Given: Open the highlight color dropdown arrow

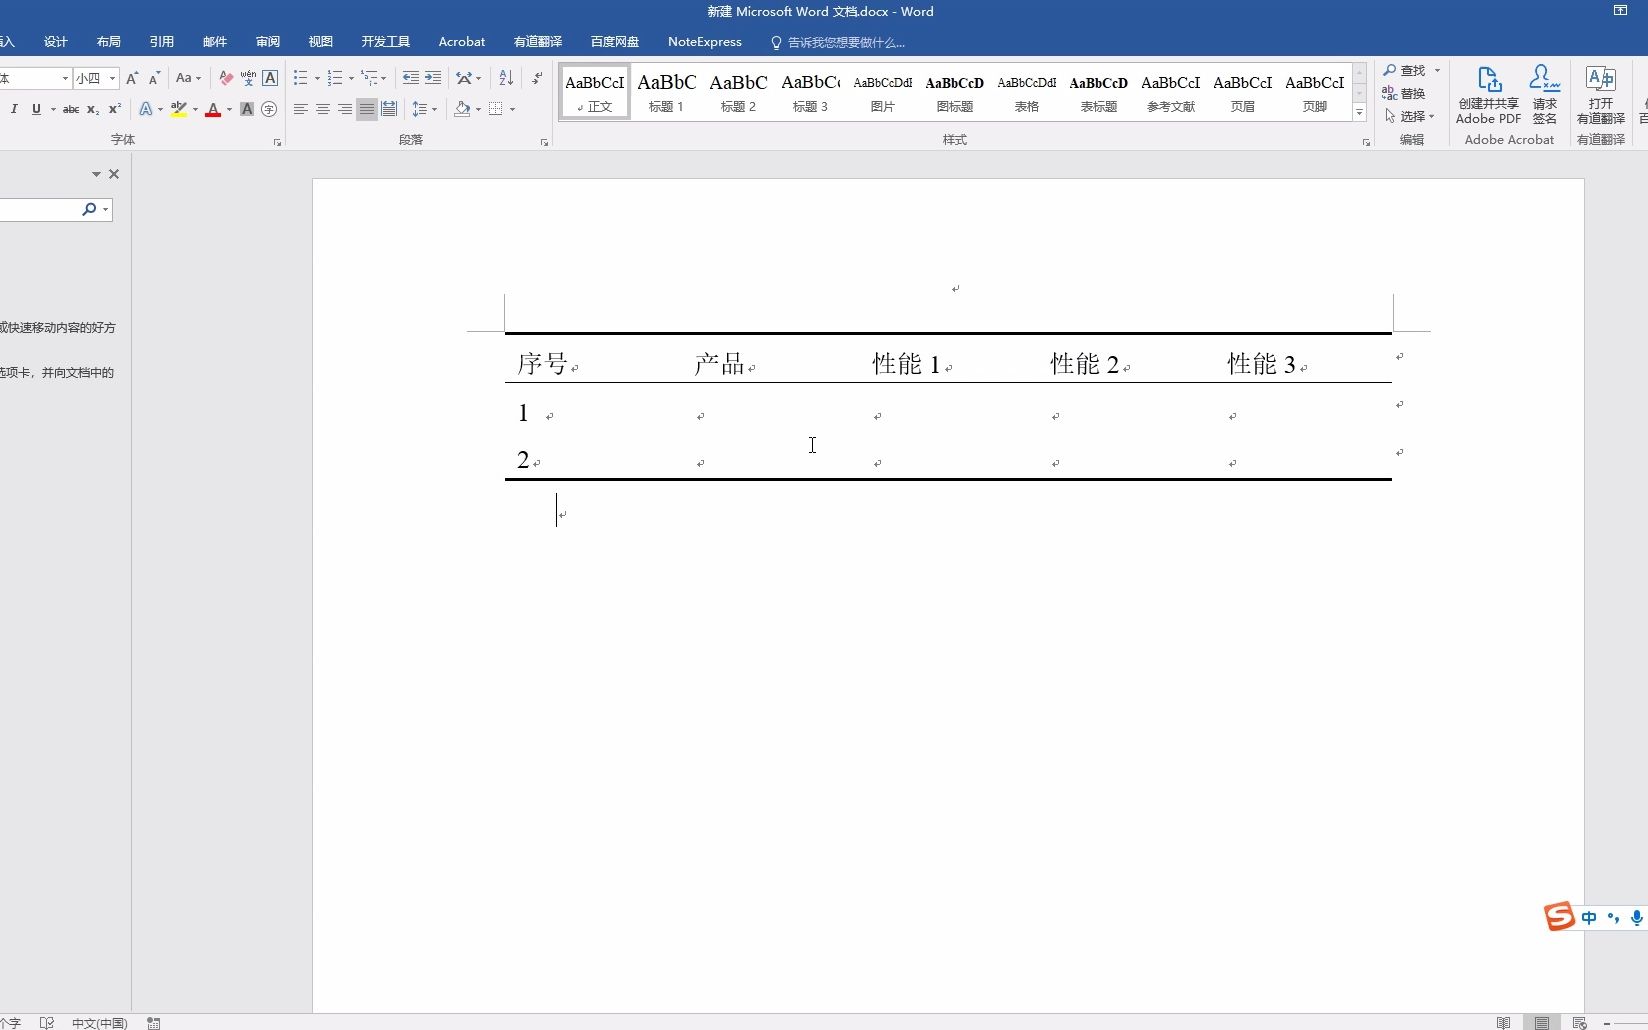Looking at the screenshot, I should pos(195,109).
